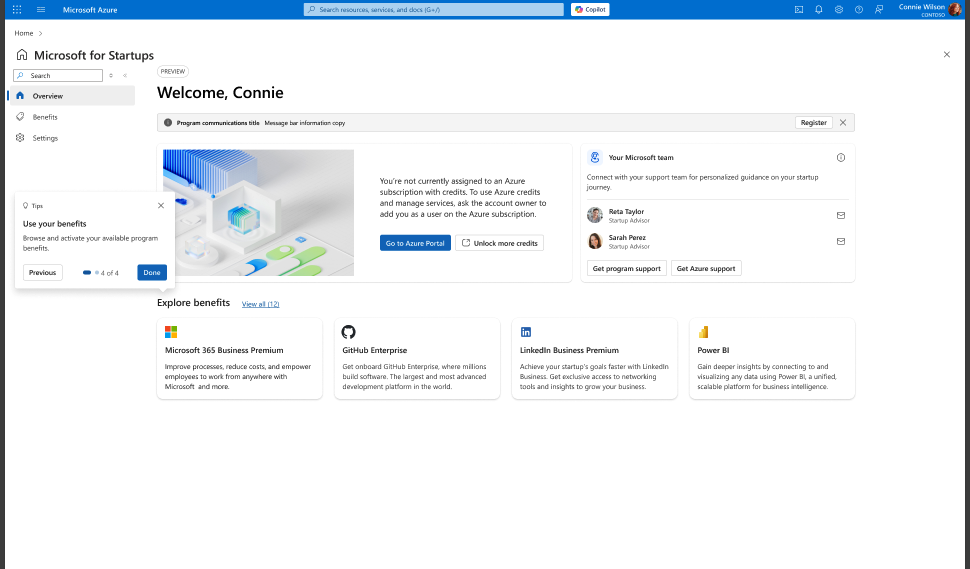Click the Register button
This screenshot has height=569, width=970.
(813, 122)
